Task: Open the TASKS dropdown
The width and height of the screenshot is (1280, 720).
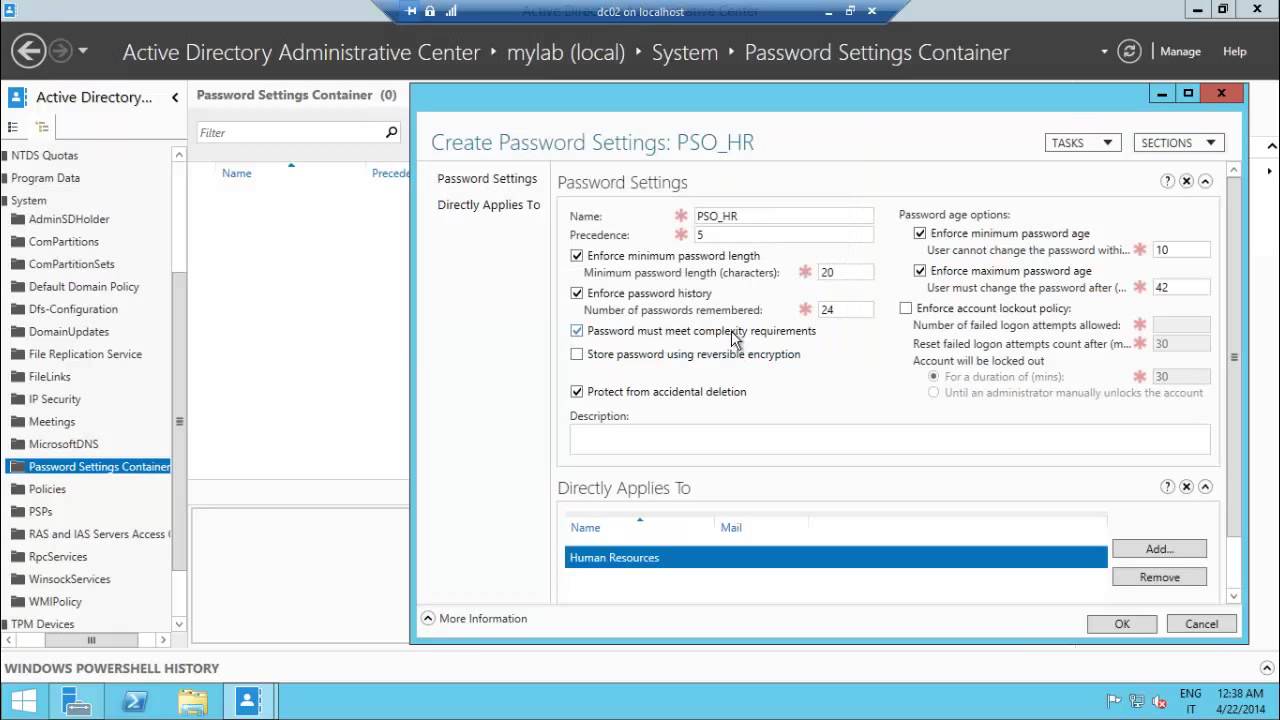Action: click(x=1082, y=143)
